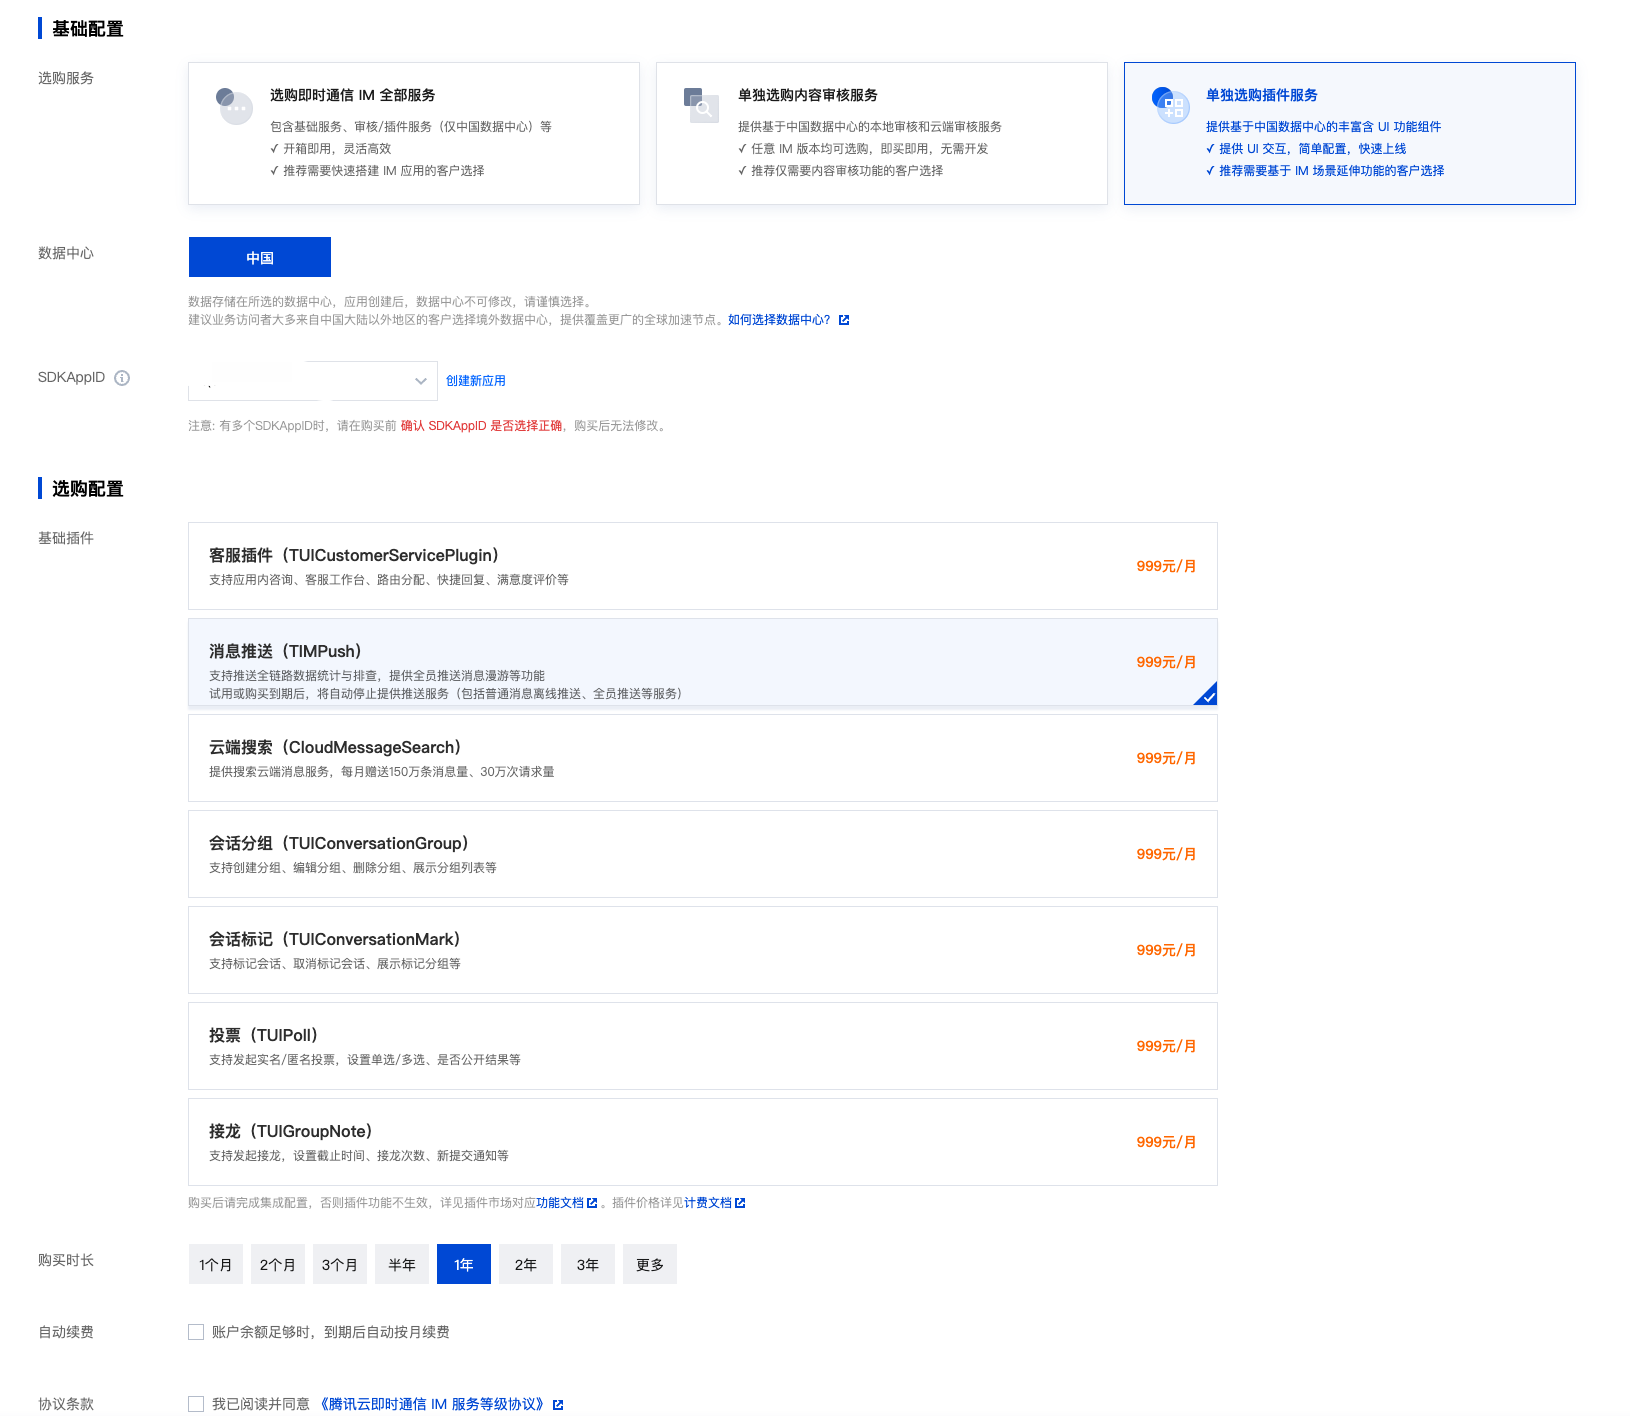This screenshot has width=1630, height=1416.
Task: Click external link icon after 计费文档
Action: tap(740, 1203)
